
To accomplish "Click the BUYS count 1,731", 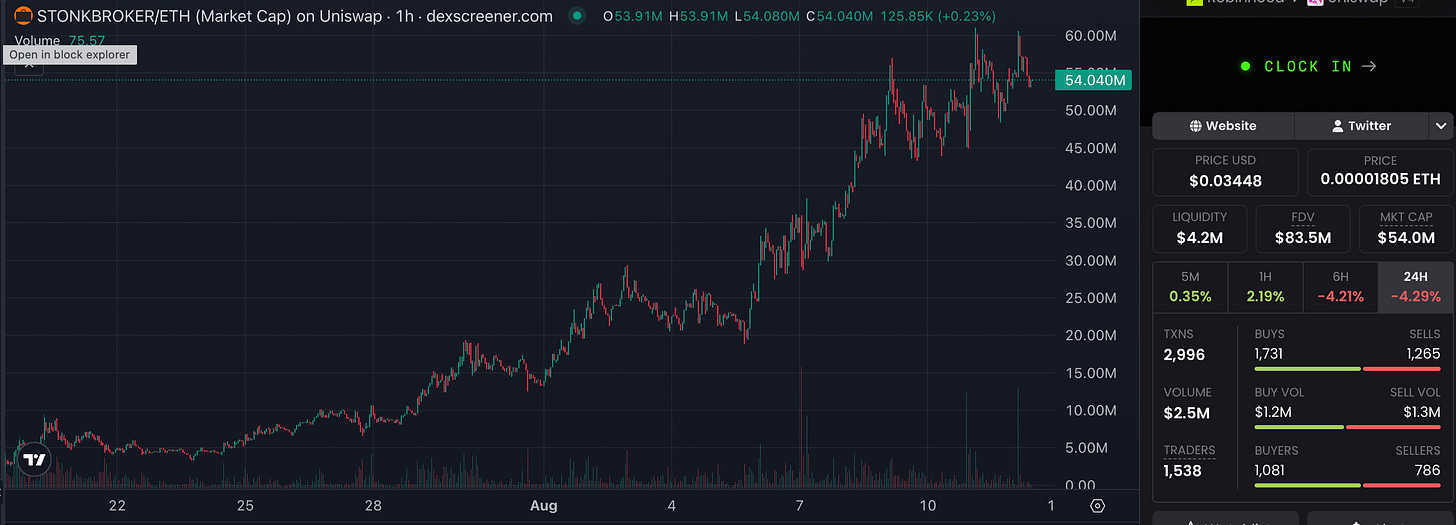I will click(1268, 353).
